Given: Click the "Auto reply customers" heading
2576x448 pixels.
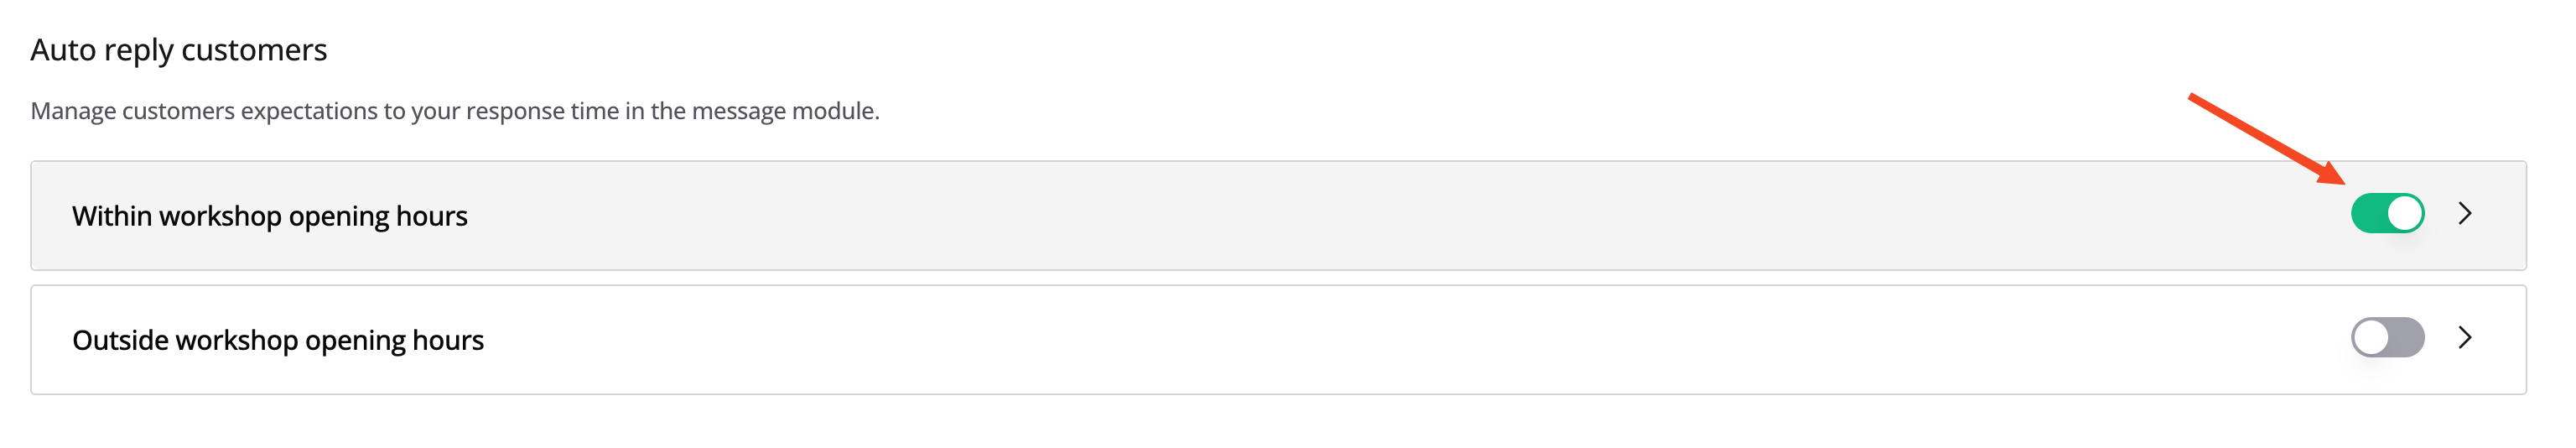Looking at the screenshot, I should click(178, 50).
